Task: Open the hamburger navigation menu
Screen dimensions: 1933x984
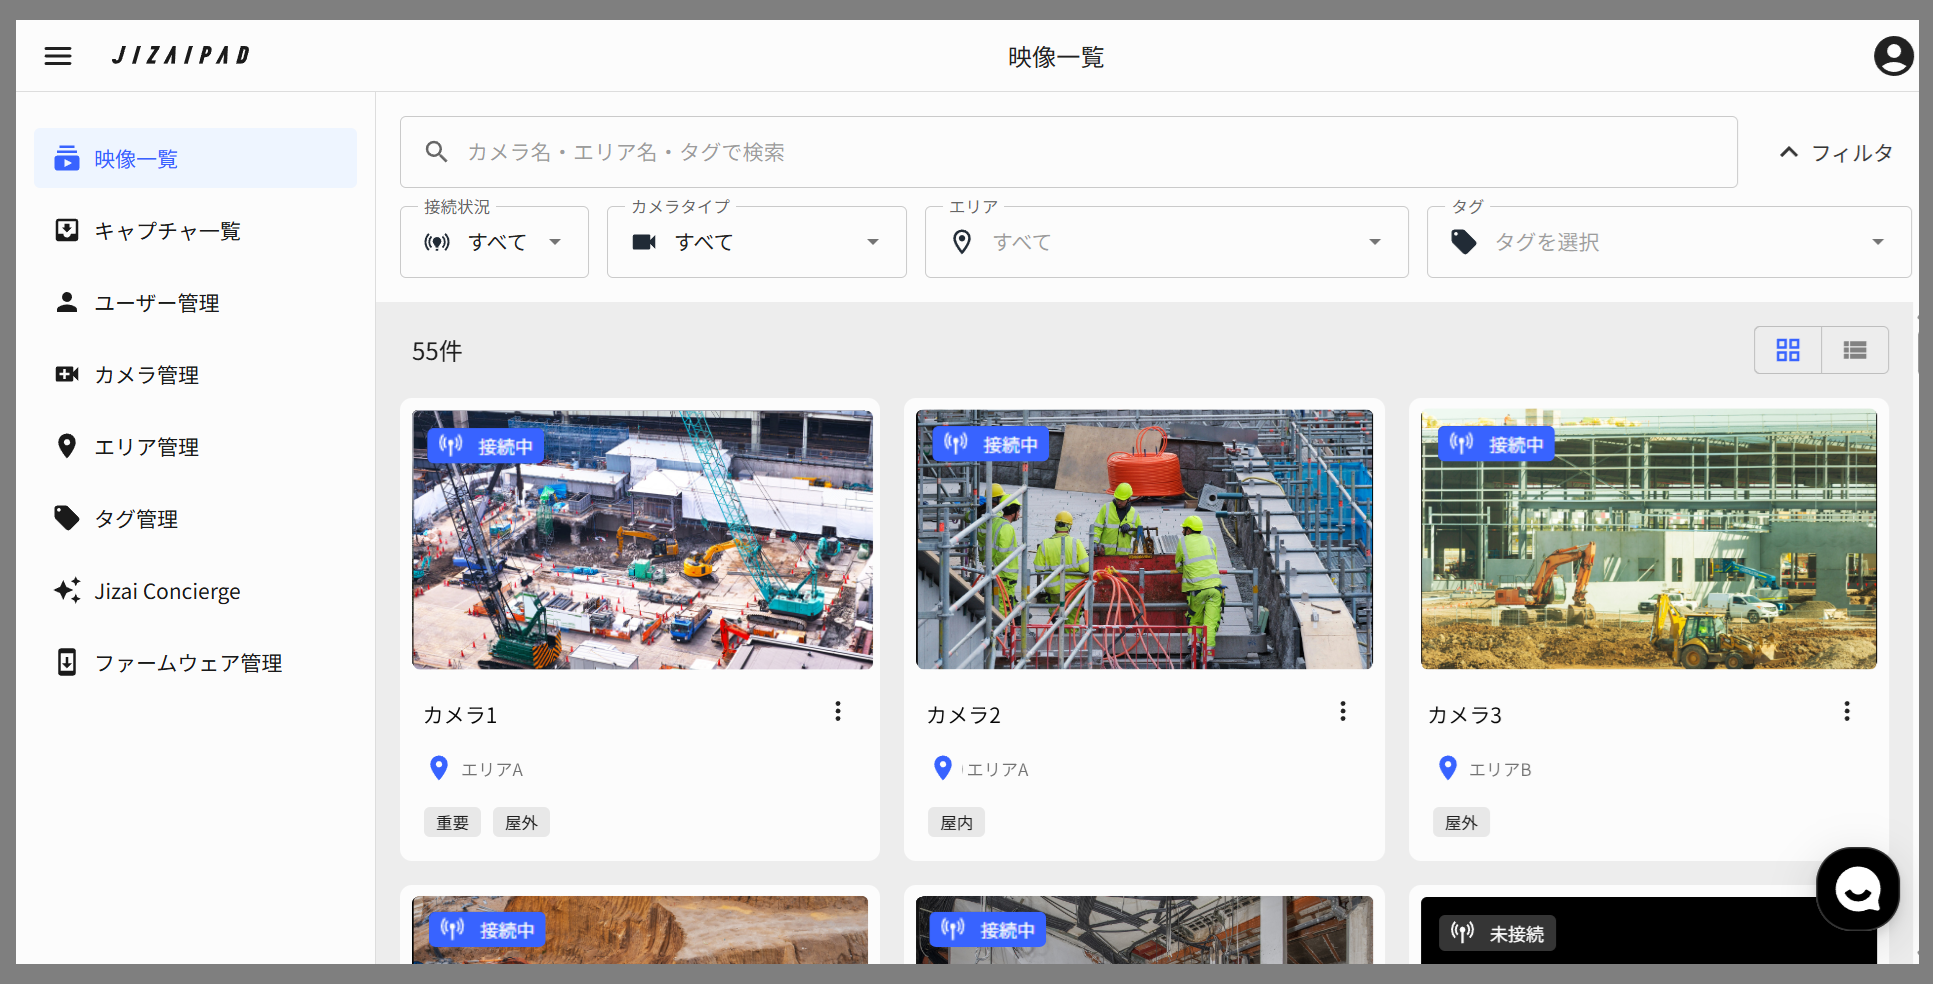Action: 58,56
